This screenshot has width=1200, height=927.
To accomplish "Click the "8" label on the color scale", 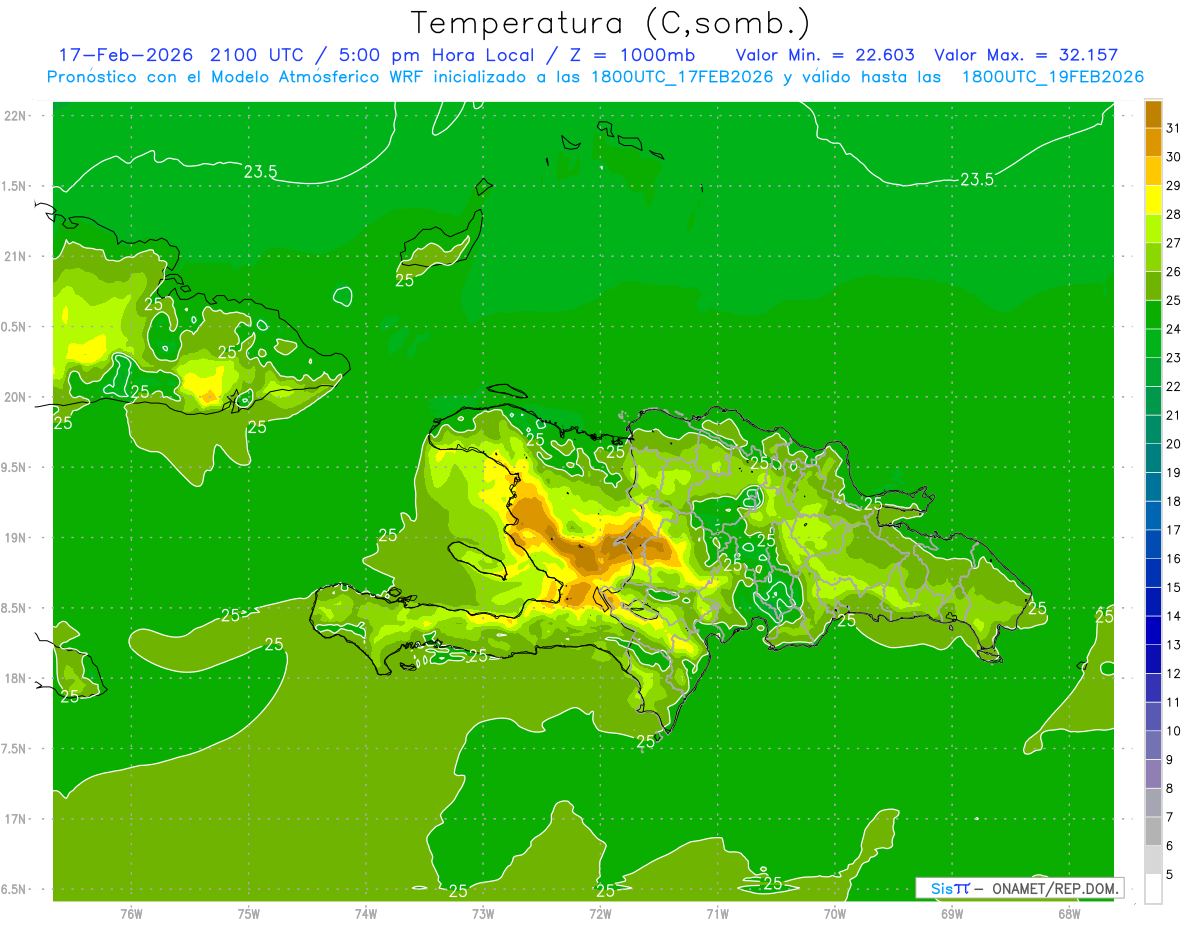I will [1170, 788].
